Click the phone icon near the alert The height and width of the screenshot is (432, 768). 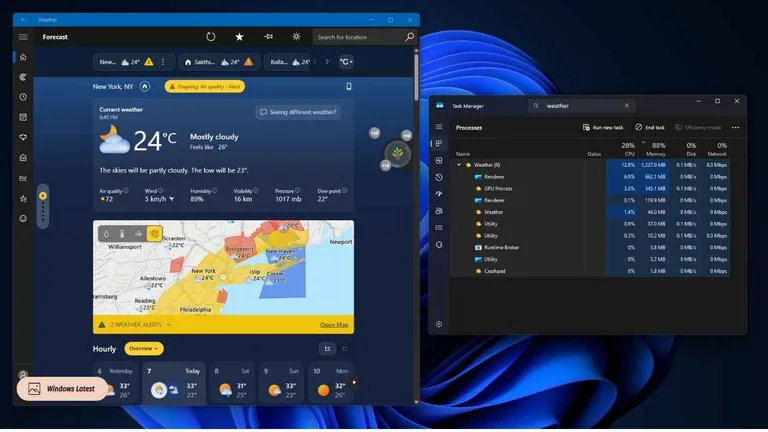(349, 87)
